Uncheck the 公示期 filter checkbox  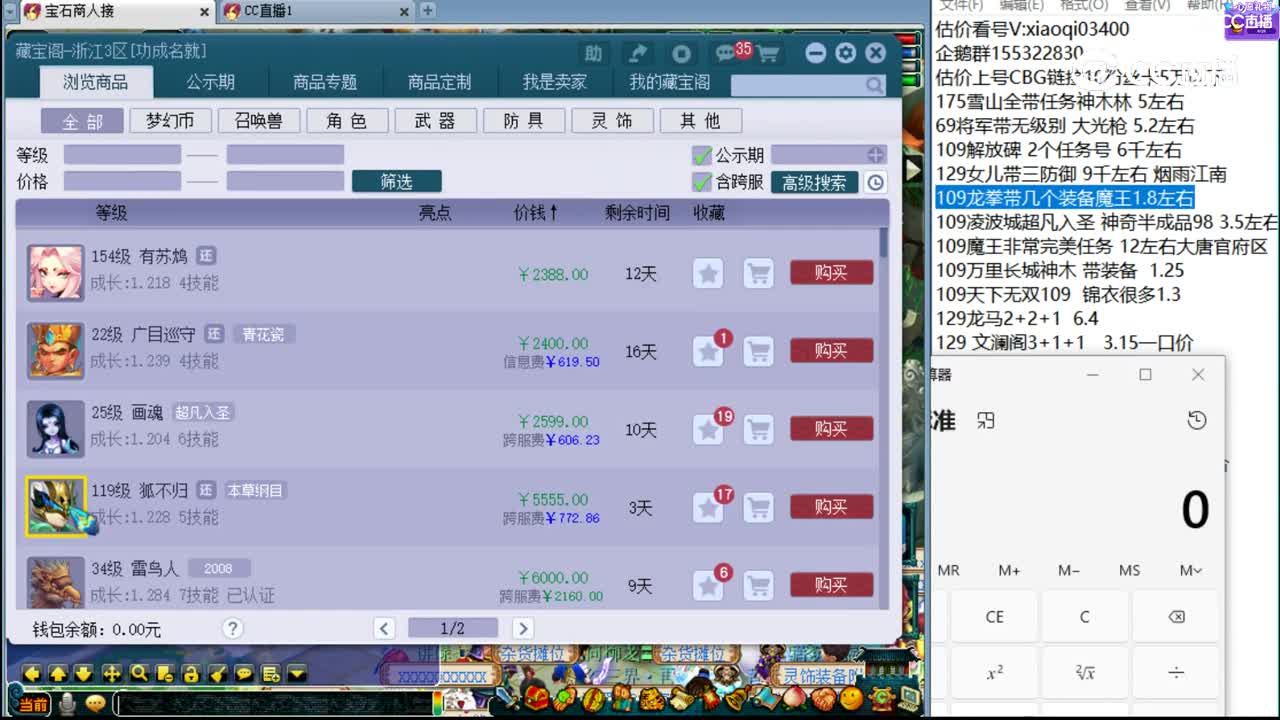coord(702,155)
